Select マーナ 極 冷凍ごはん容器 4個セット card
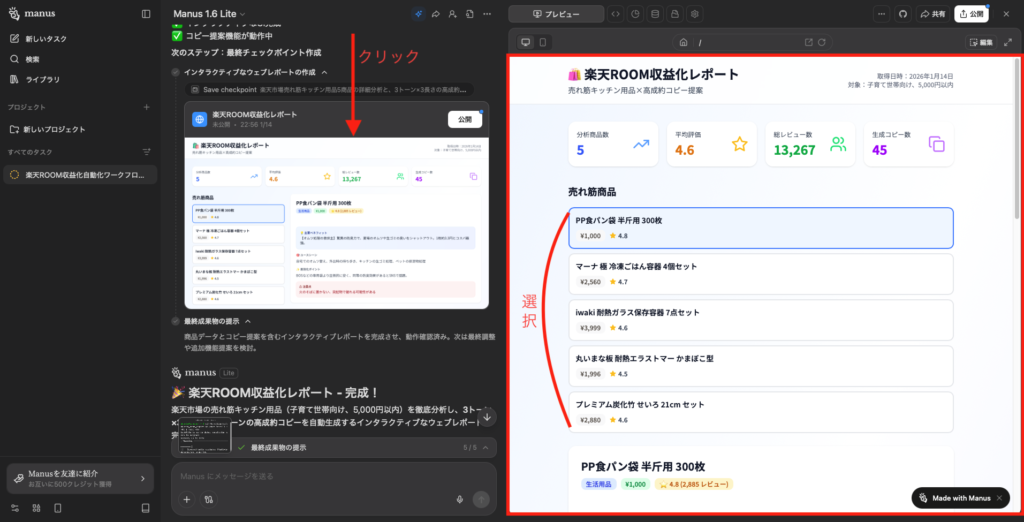This screenshot has height=522, width=1024. [761, 274]
